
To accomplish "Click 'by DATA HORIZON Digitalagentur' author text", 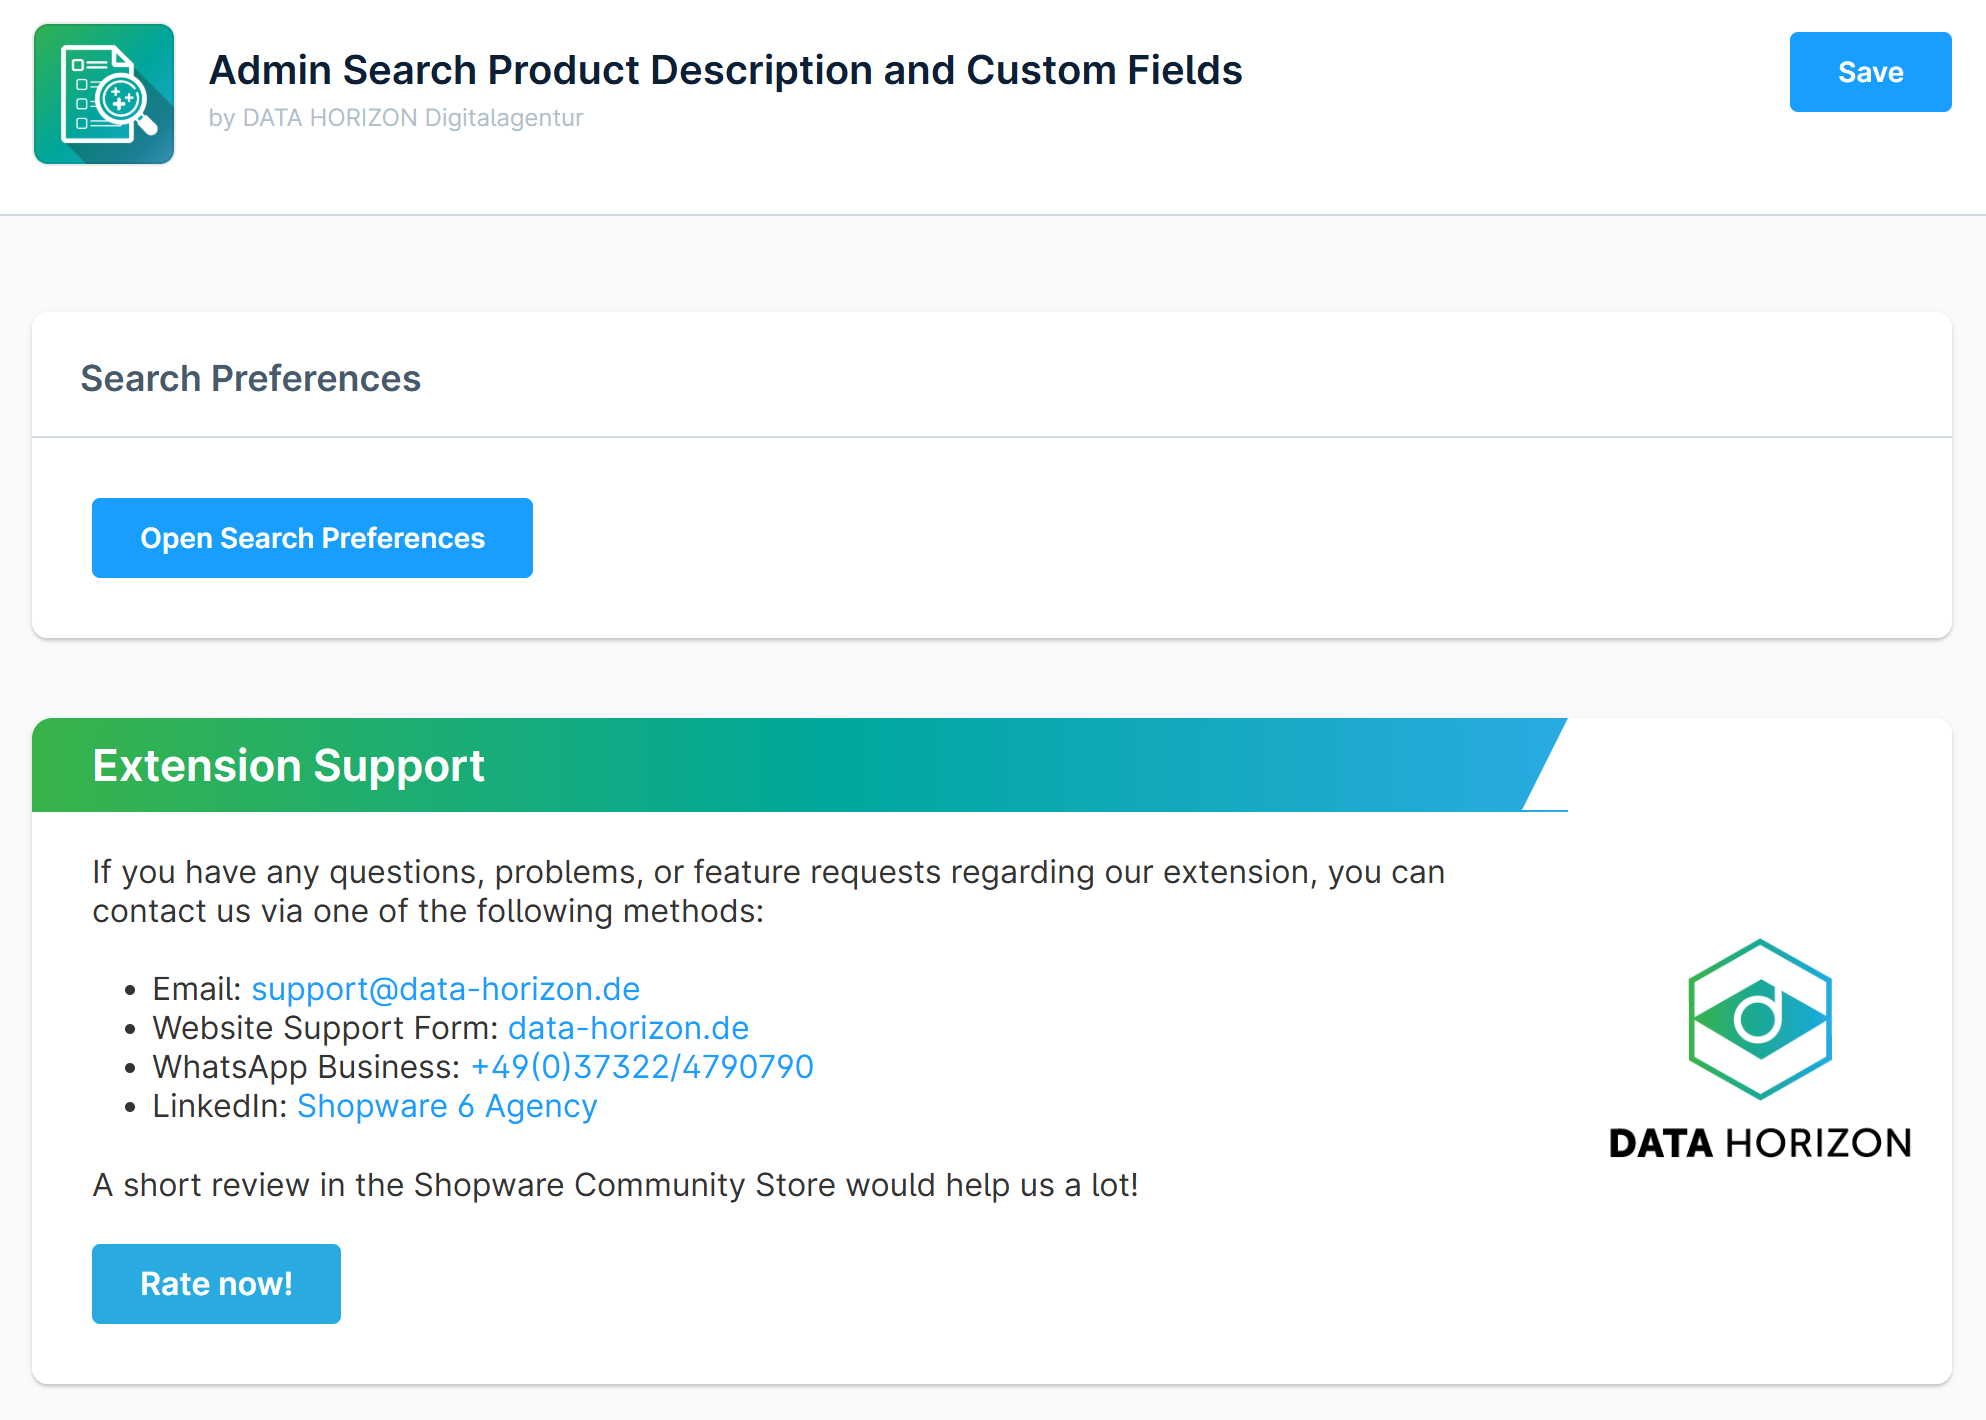I will coord(396,118).
